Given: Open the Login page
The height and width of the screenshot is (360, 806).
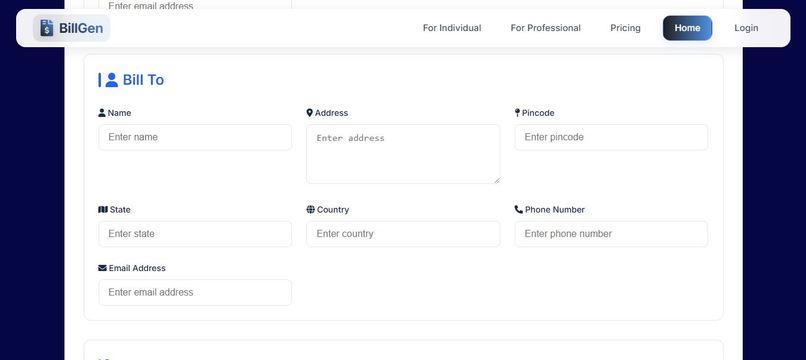Looking at the screenshot, I should (746, 28).
